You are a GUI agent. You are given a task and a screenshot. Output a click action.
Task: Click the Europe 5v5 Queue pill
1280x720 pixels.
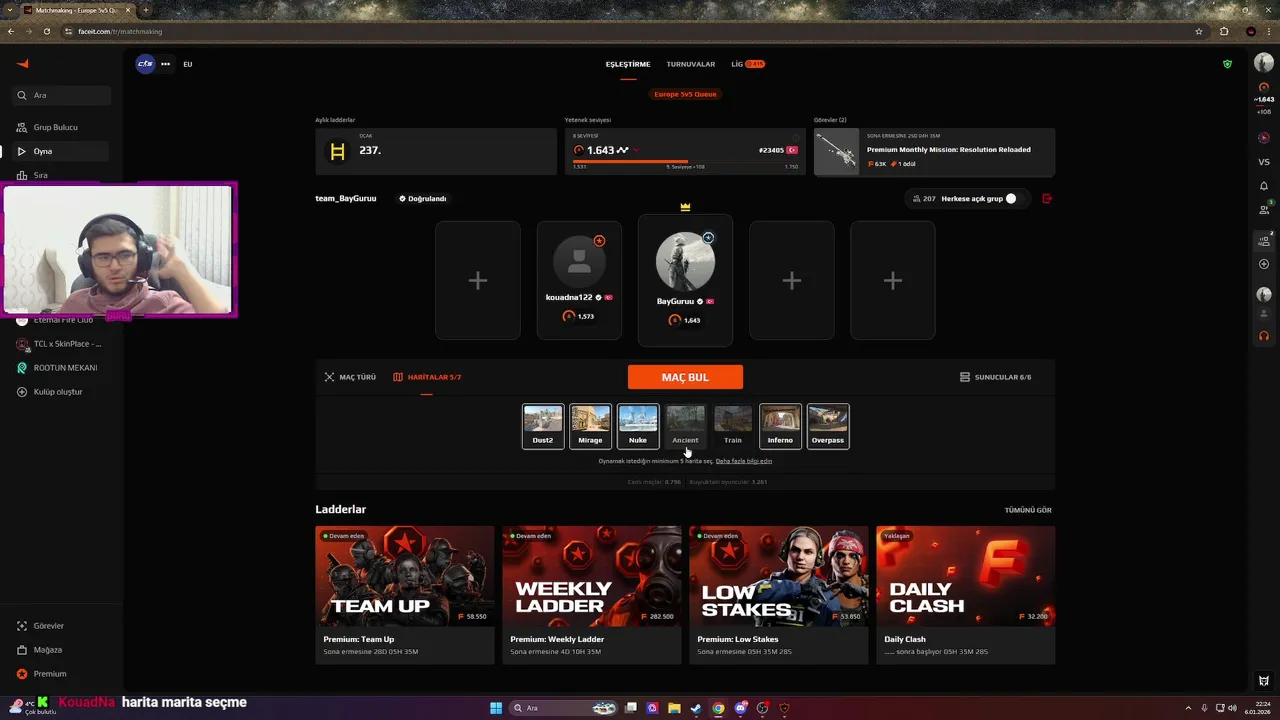click(685, 94)
